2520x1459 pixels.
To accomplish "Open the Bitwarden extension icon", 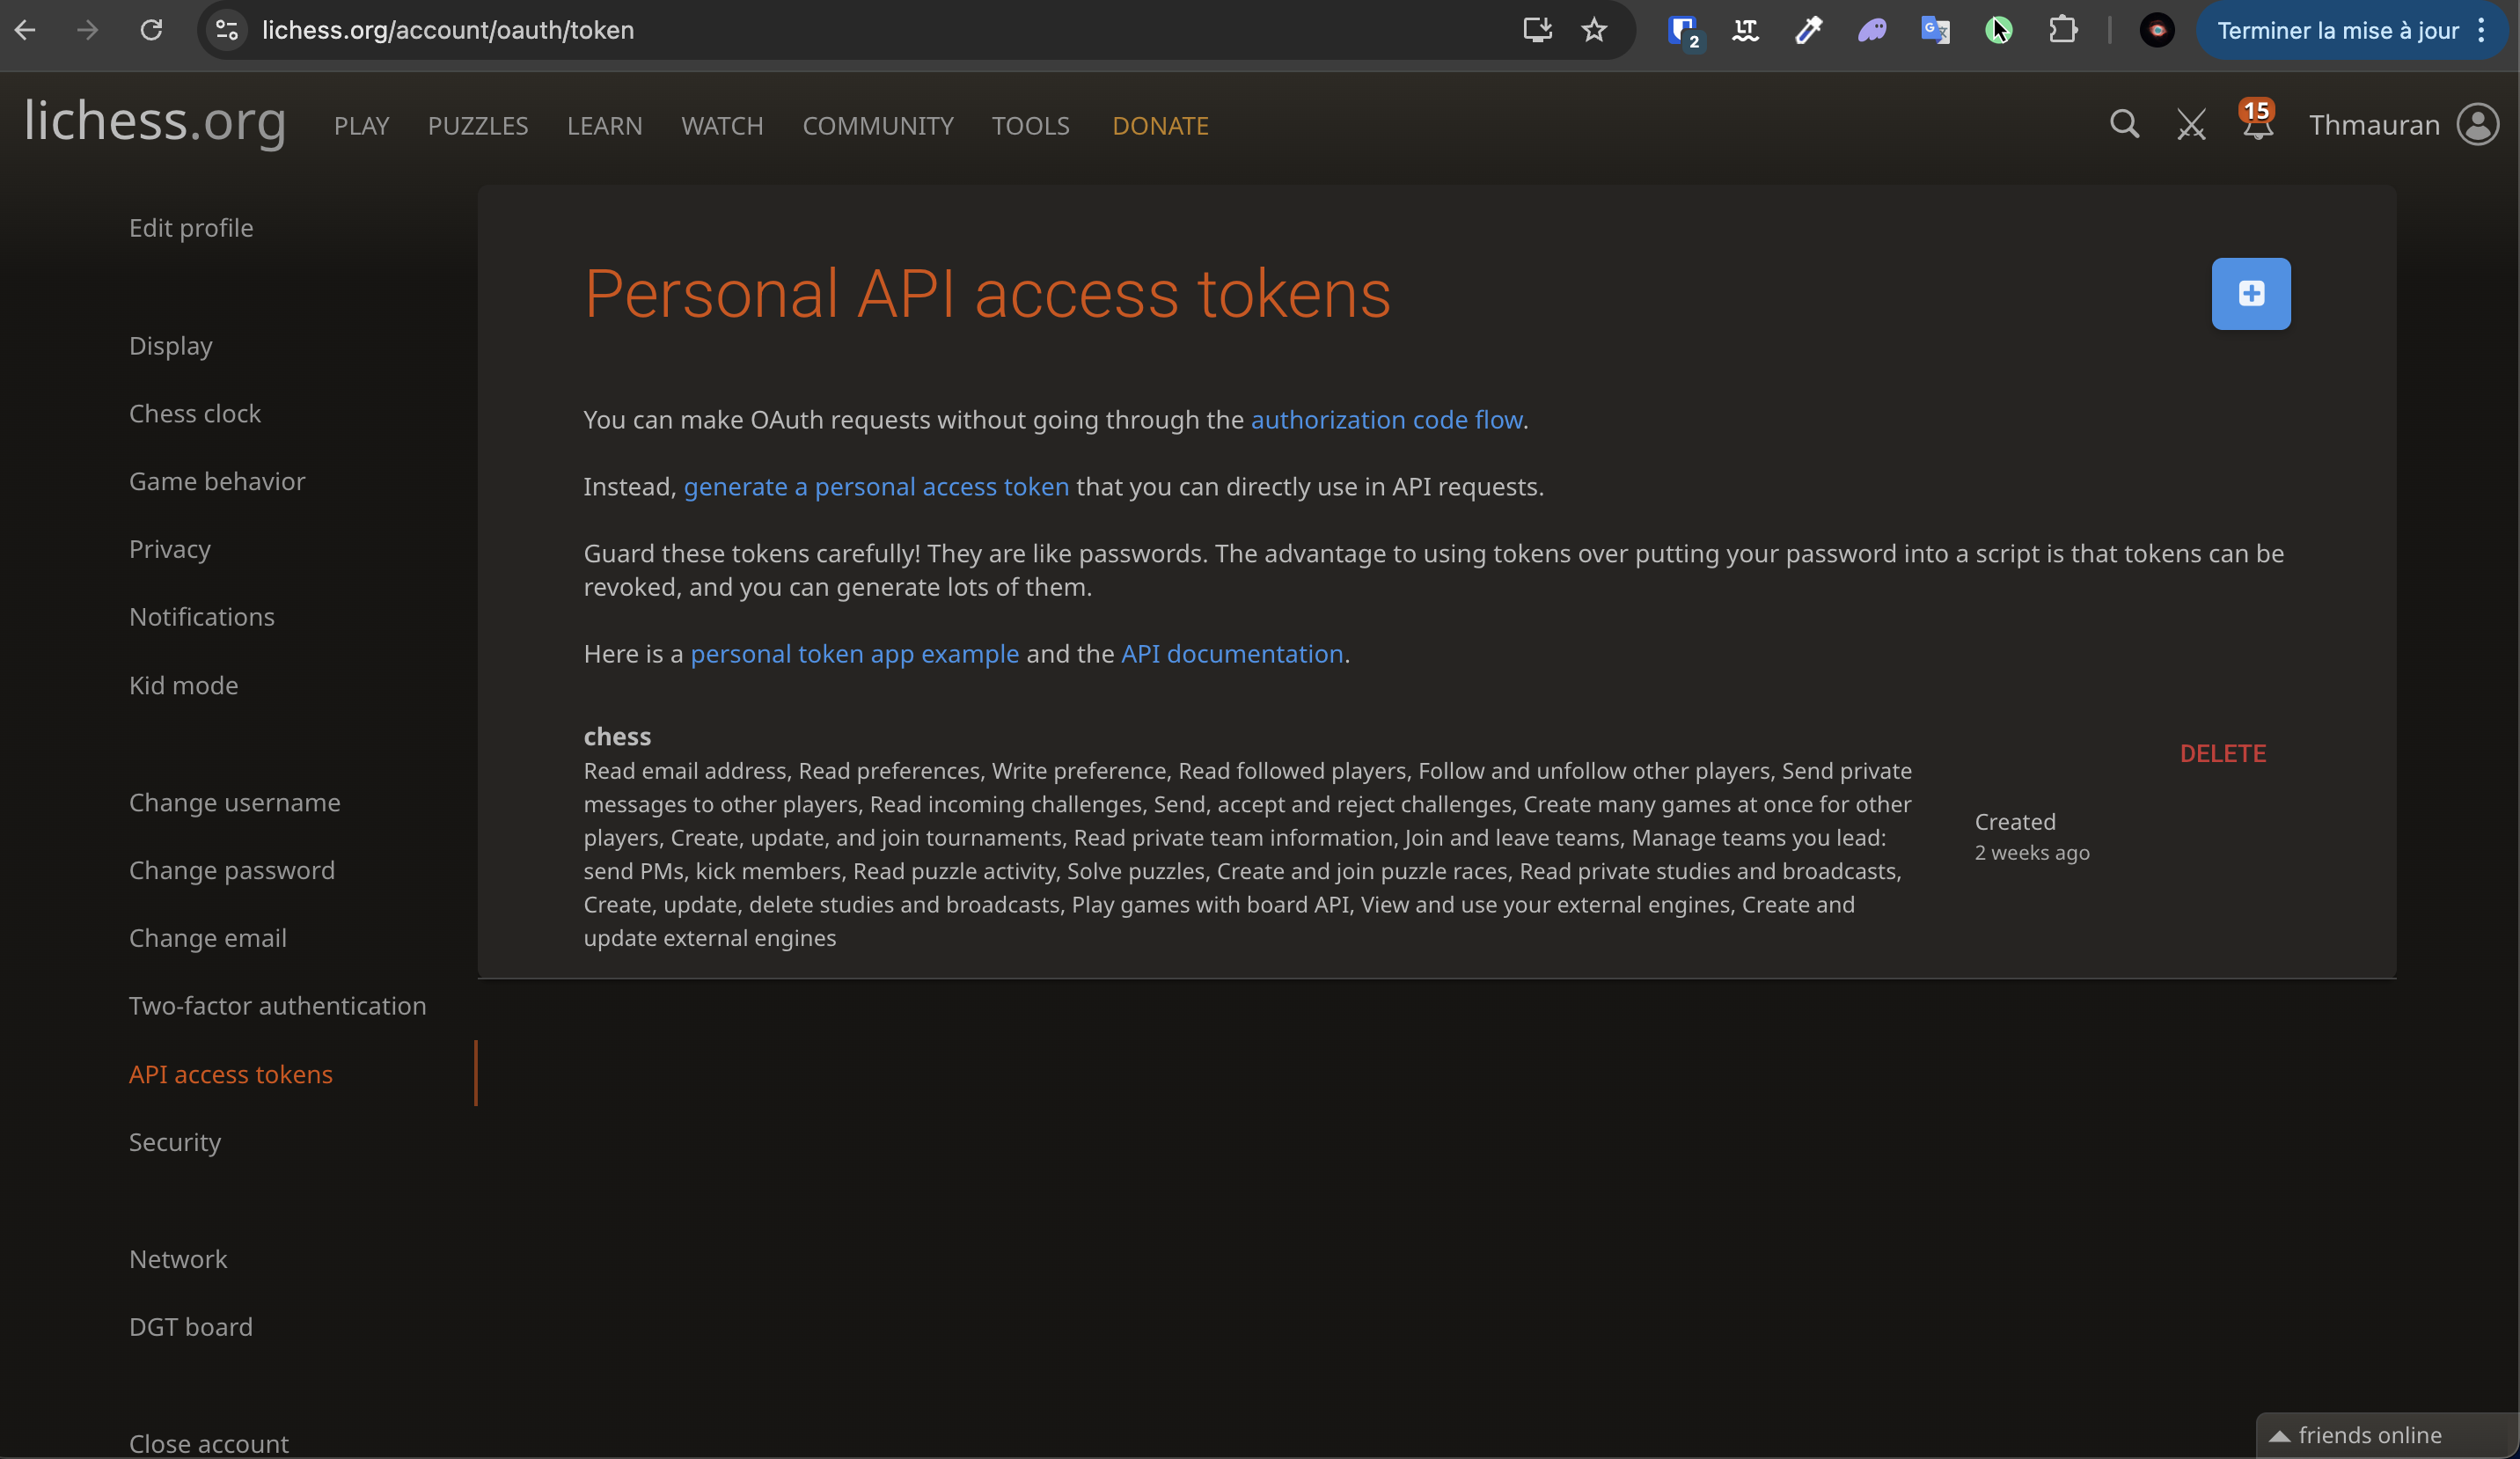I will point(1683,30).
